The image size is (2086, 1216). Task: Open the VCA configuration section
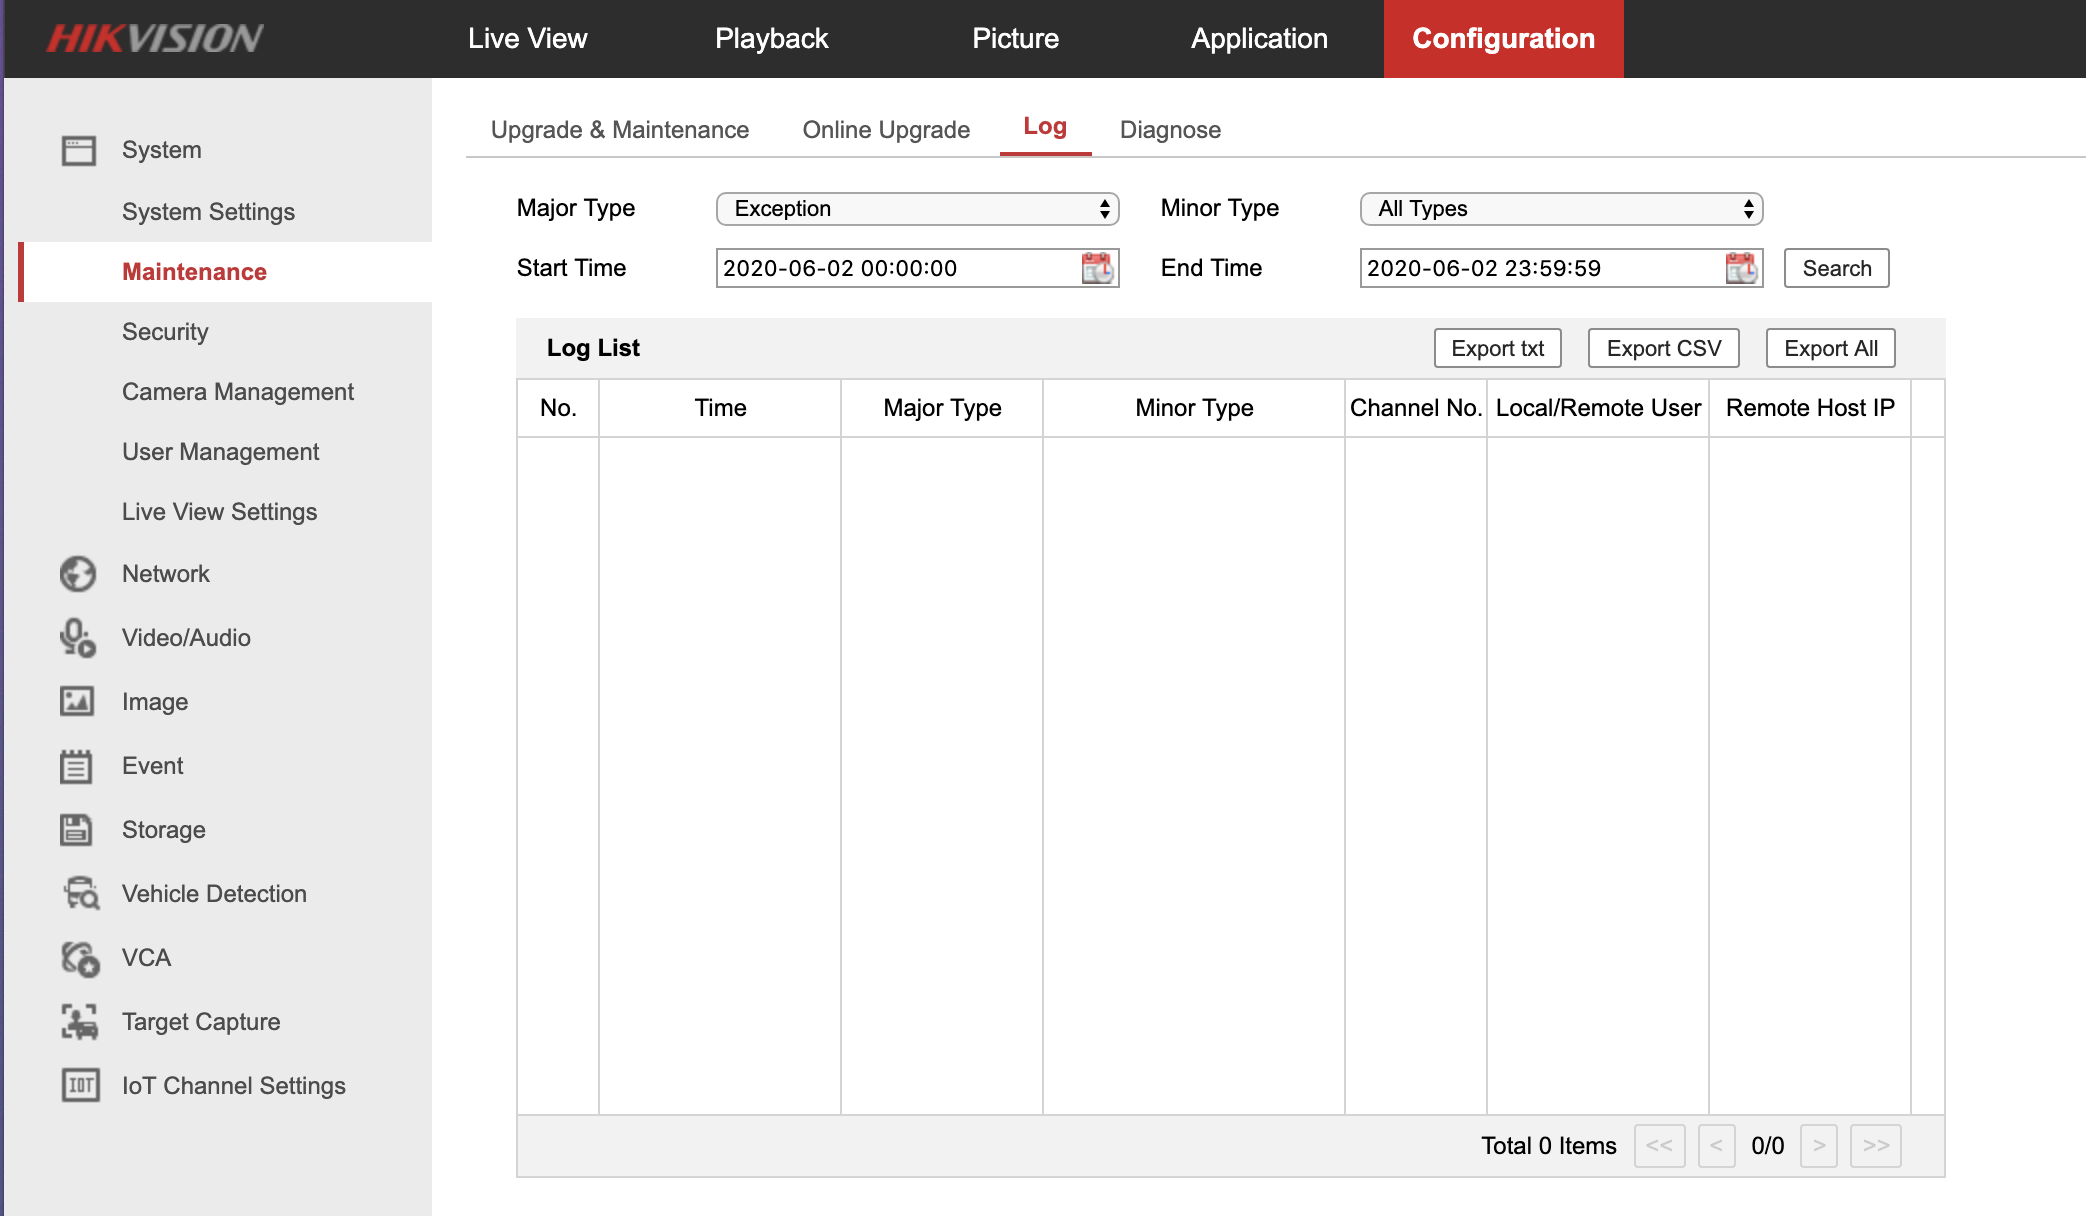point(145,957)
